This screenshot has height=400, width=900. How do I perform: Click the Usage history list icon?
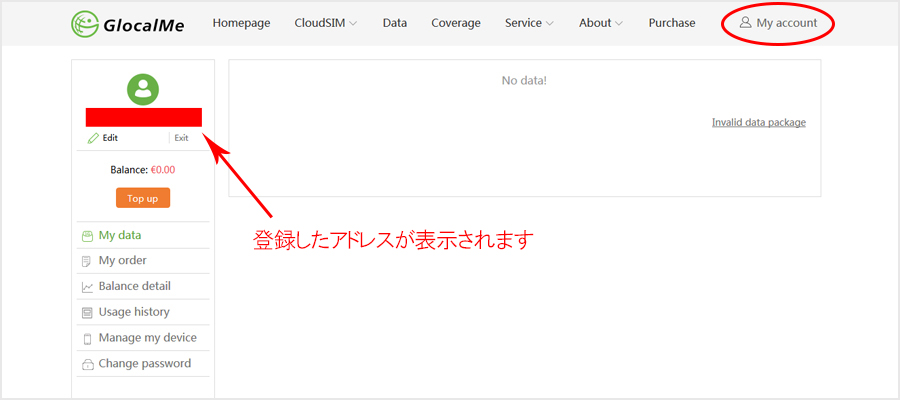click(87, 313)
